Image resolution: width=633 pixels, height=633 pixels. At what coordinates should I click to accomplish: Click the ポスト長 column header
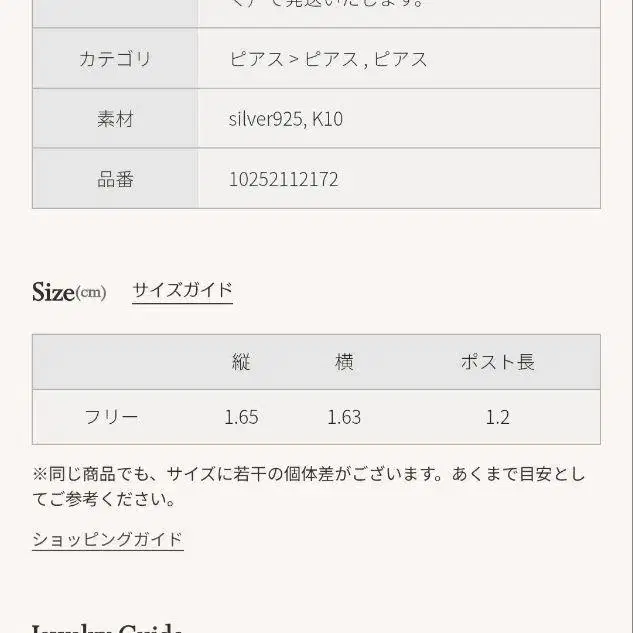[x=497, y=362]
